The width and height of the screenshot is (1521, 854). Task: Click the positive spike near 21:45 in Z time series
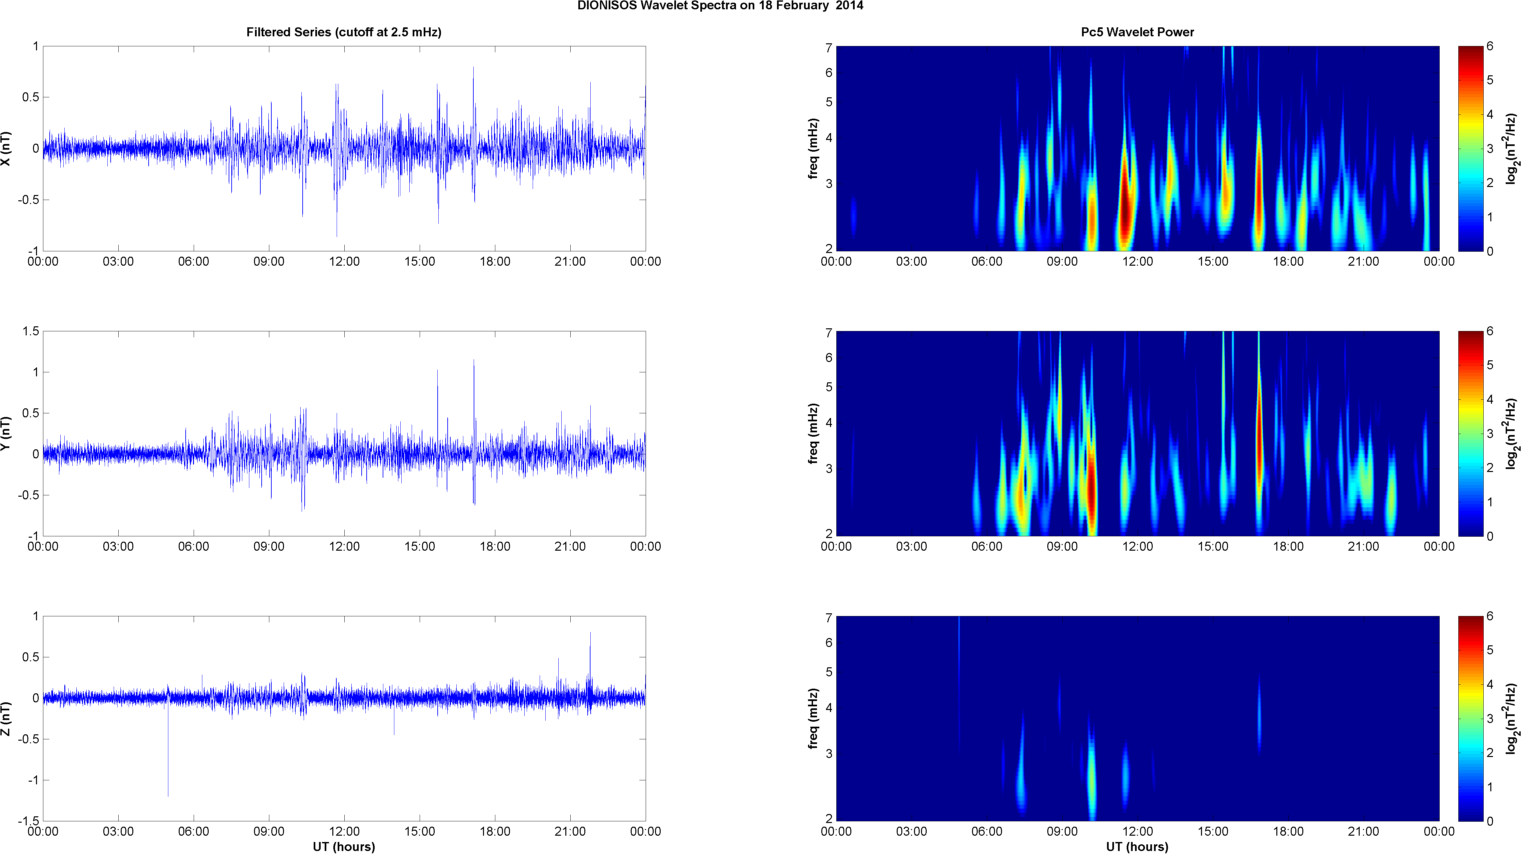[x=590, y=665]
